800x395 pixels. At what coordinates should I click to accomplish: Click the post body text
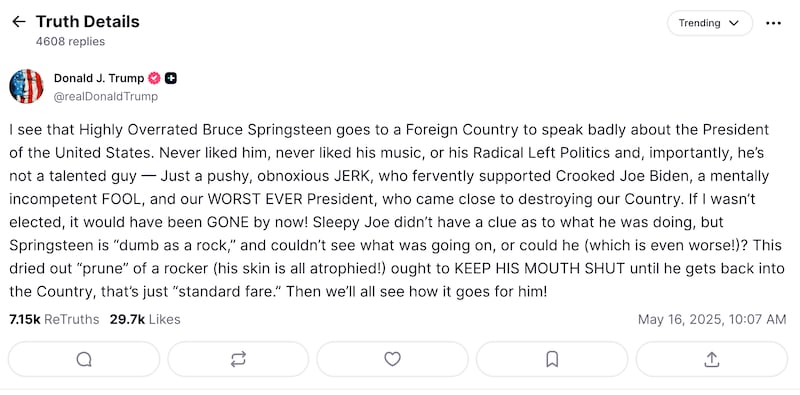[397, 211]
